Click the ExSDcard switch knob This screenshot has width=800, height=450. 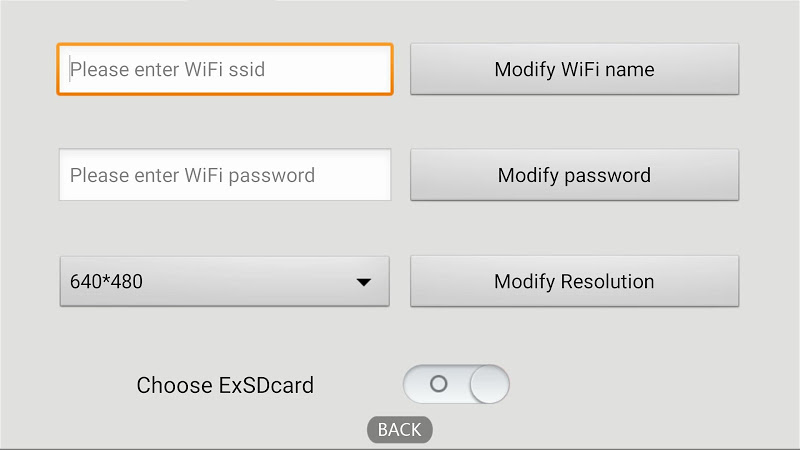point(489,384)
